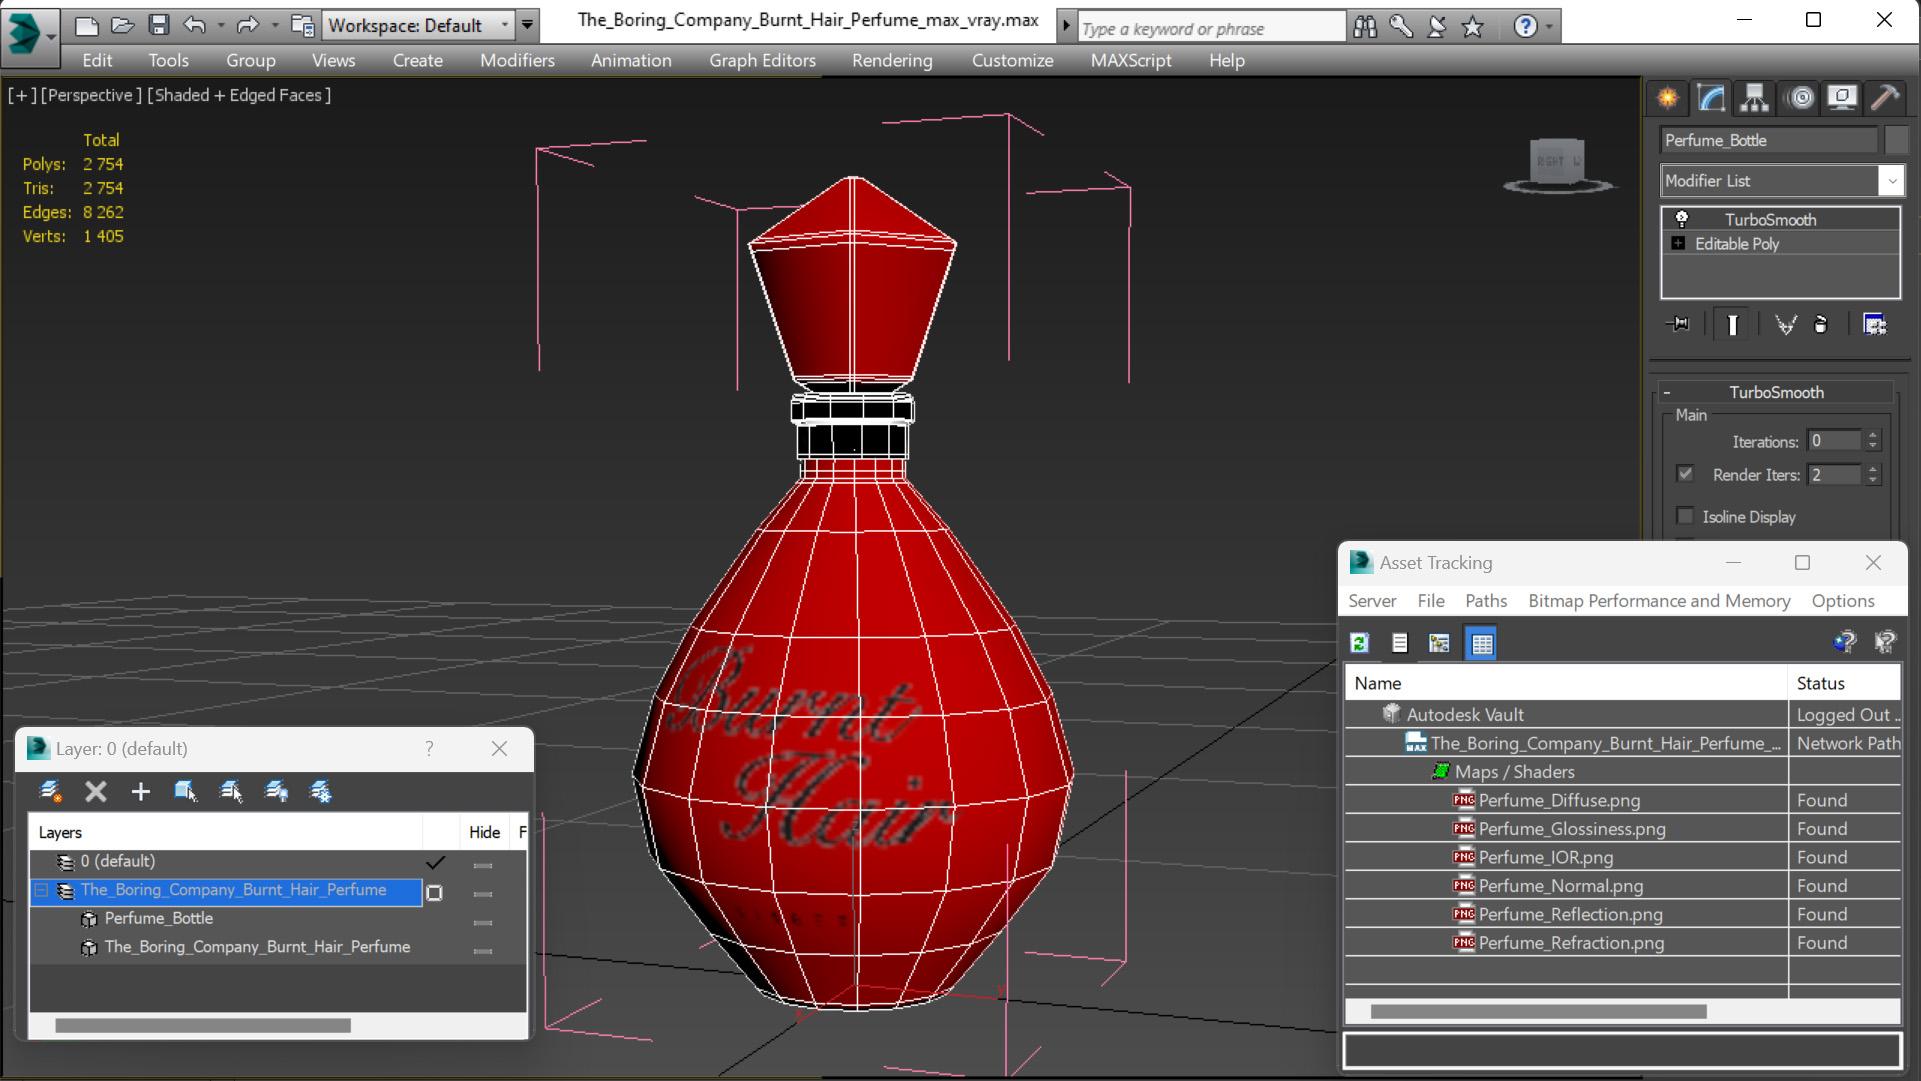Viewport: 1921px width, 1081px height.
Task: Switch Asset Tracking to table view
Action: pos(1481,643)
